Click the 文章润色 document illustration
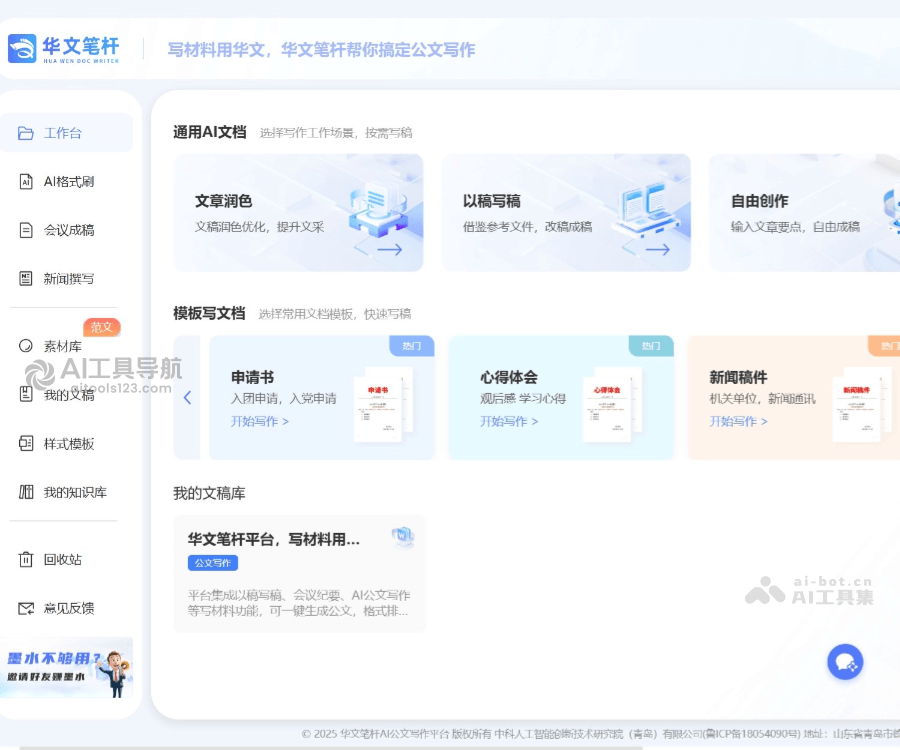The width and height of the screenshot is (900, 750). (378, 208)
